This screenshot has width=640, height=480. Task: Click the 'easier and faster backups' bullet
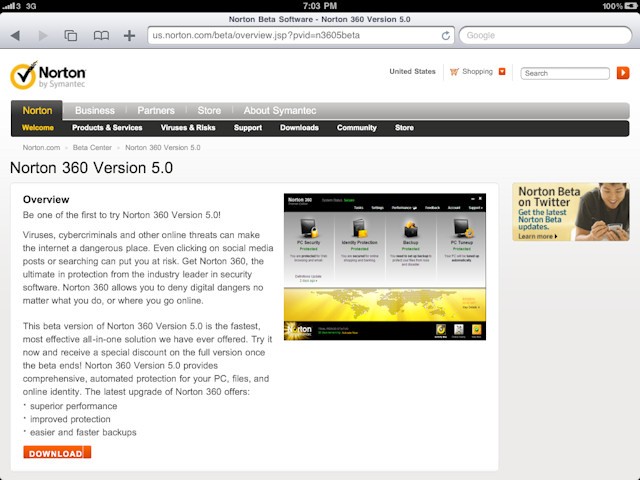point(83,432)
